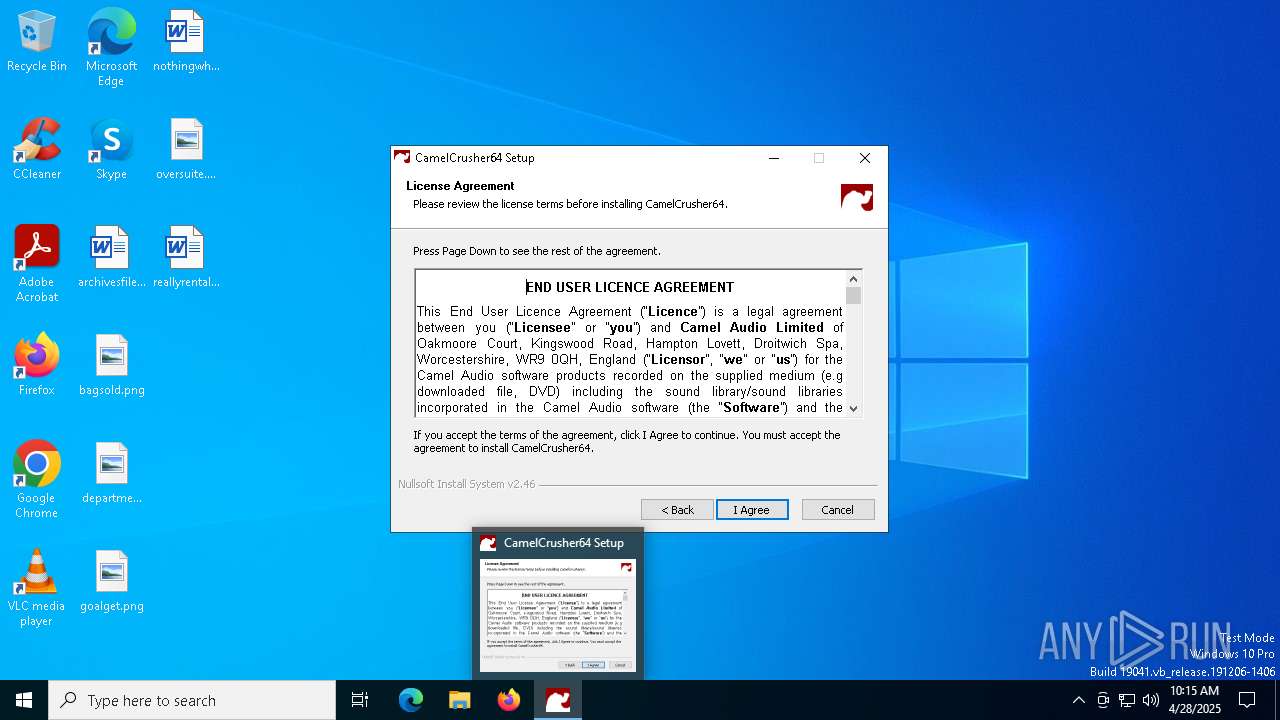The width and height of the screenshot is (1280, 720).
Task: Open Adobe Acrobat desktop shortcut
Action: pos(37,264)
